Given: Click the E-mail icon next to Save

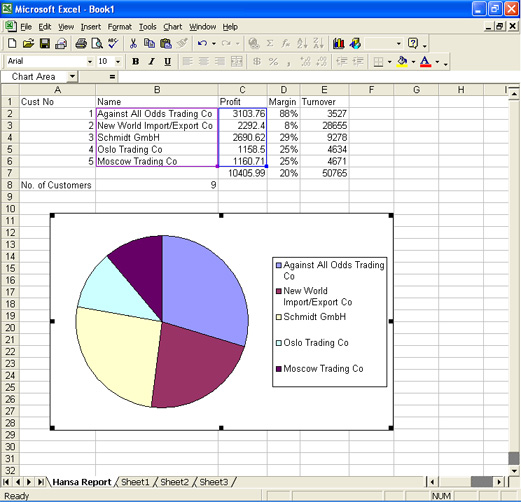Looking at the screenshot, I should pyautogui.click(x=61, y=43).
